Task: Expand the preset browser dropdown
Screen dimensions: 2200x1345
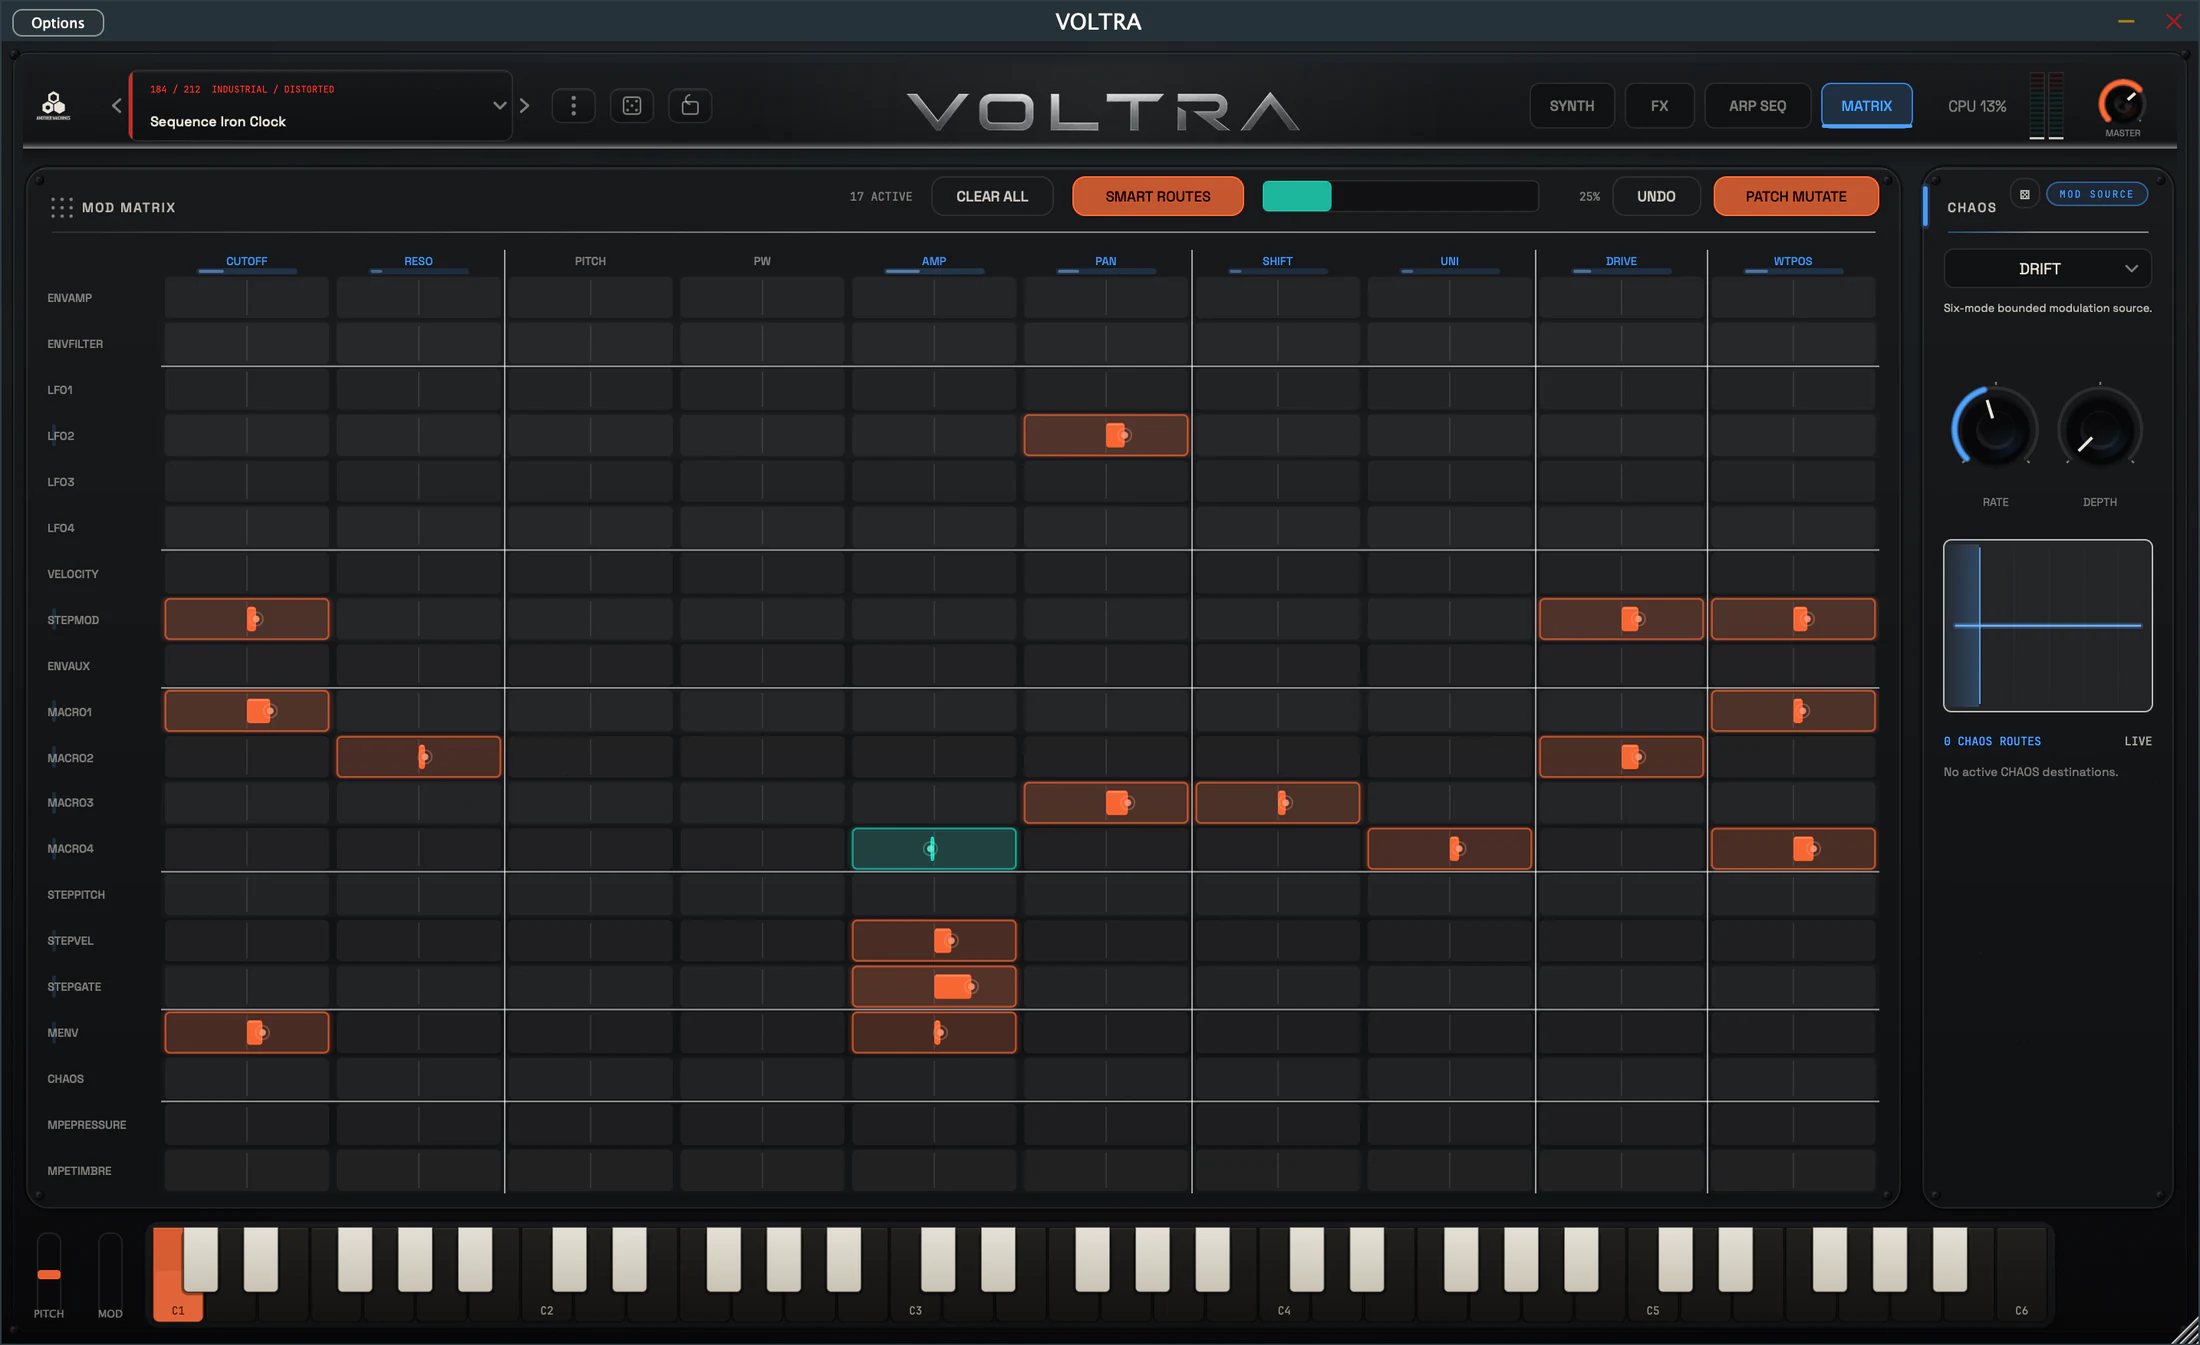Action: tap(499, 105)
